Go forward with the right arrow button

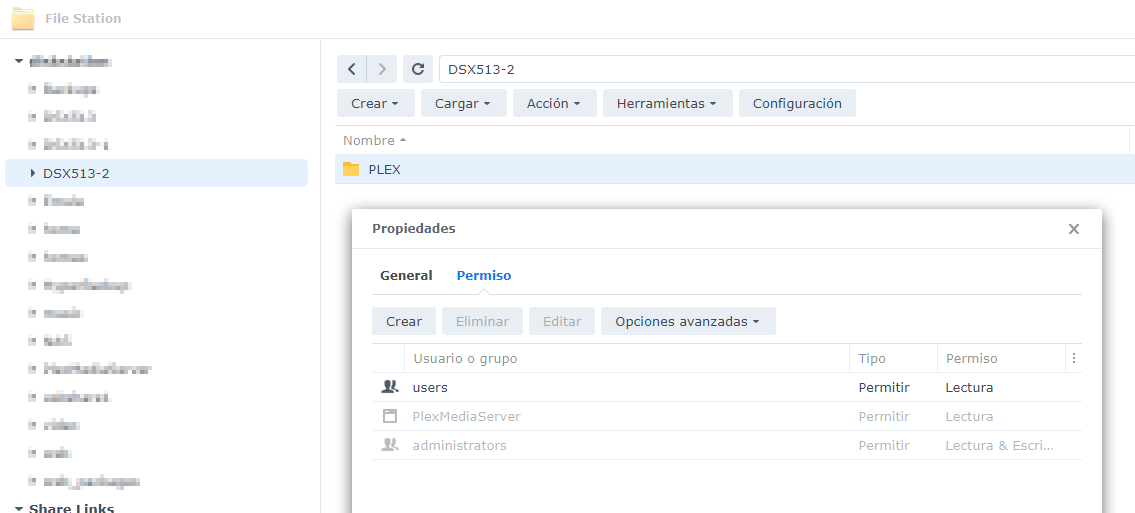382,69
